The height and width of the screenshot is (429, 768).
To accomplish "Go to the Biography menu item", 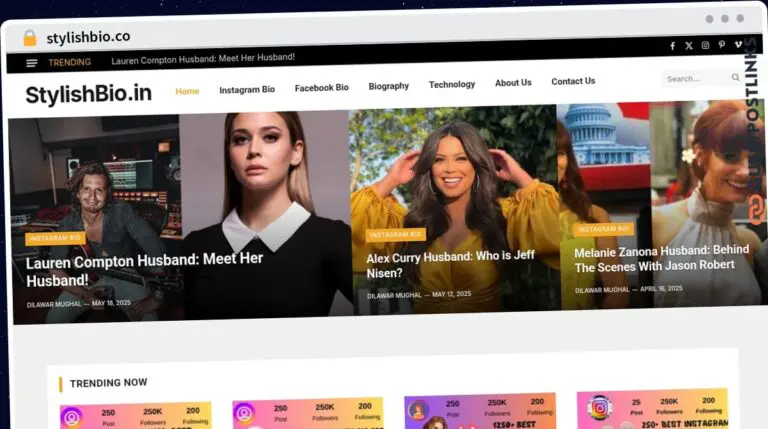I will (x=388, y=86).
